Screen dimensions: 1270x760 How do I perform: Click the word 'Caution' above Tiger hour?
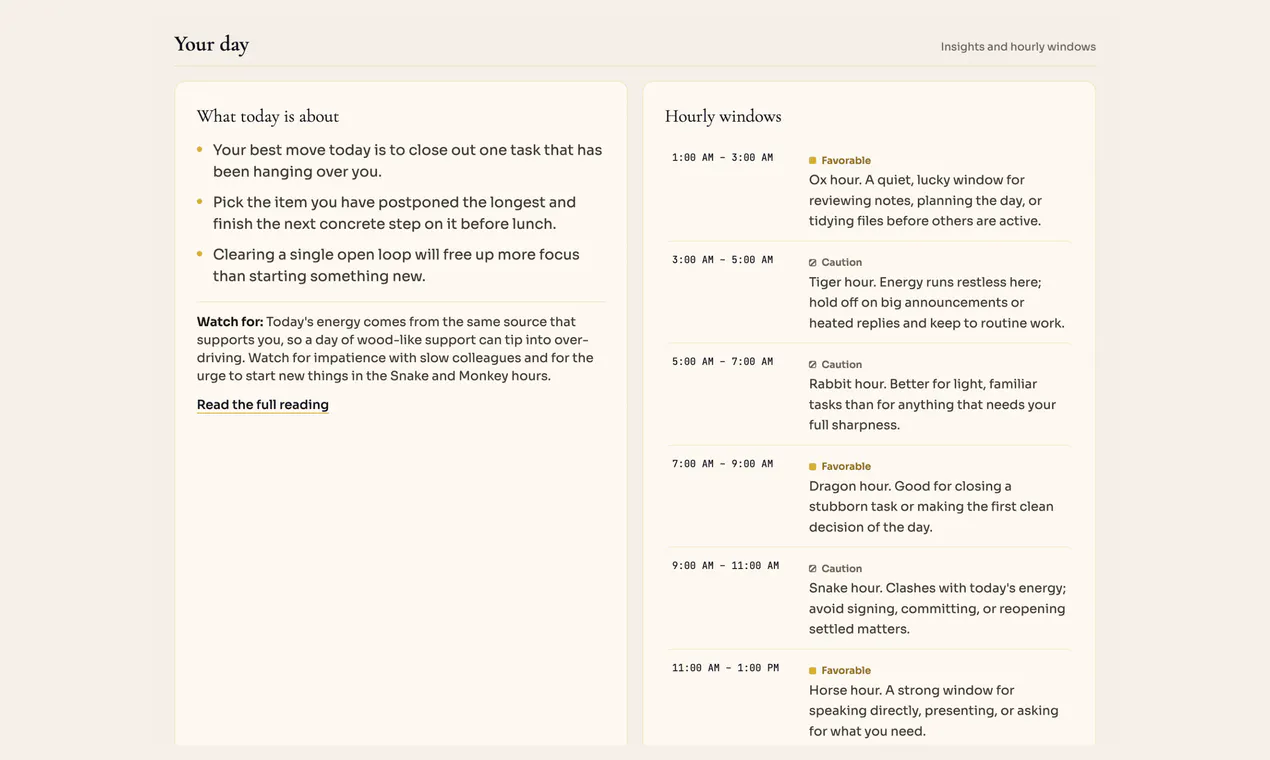click(842, 263)
